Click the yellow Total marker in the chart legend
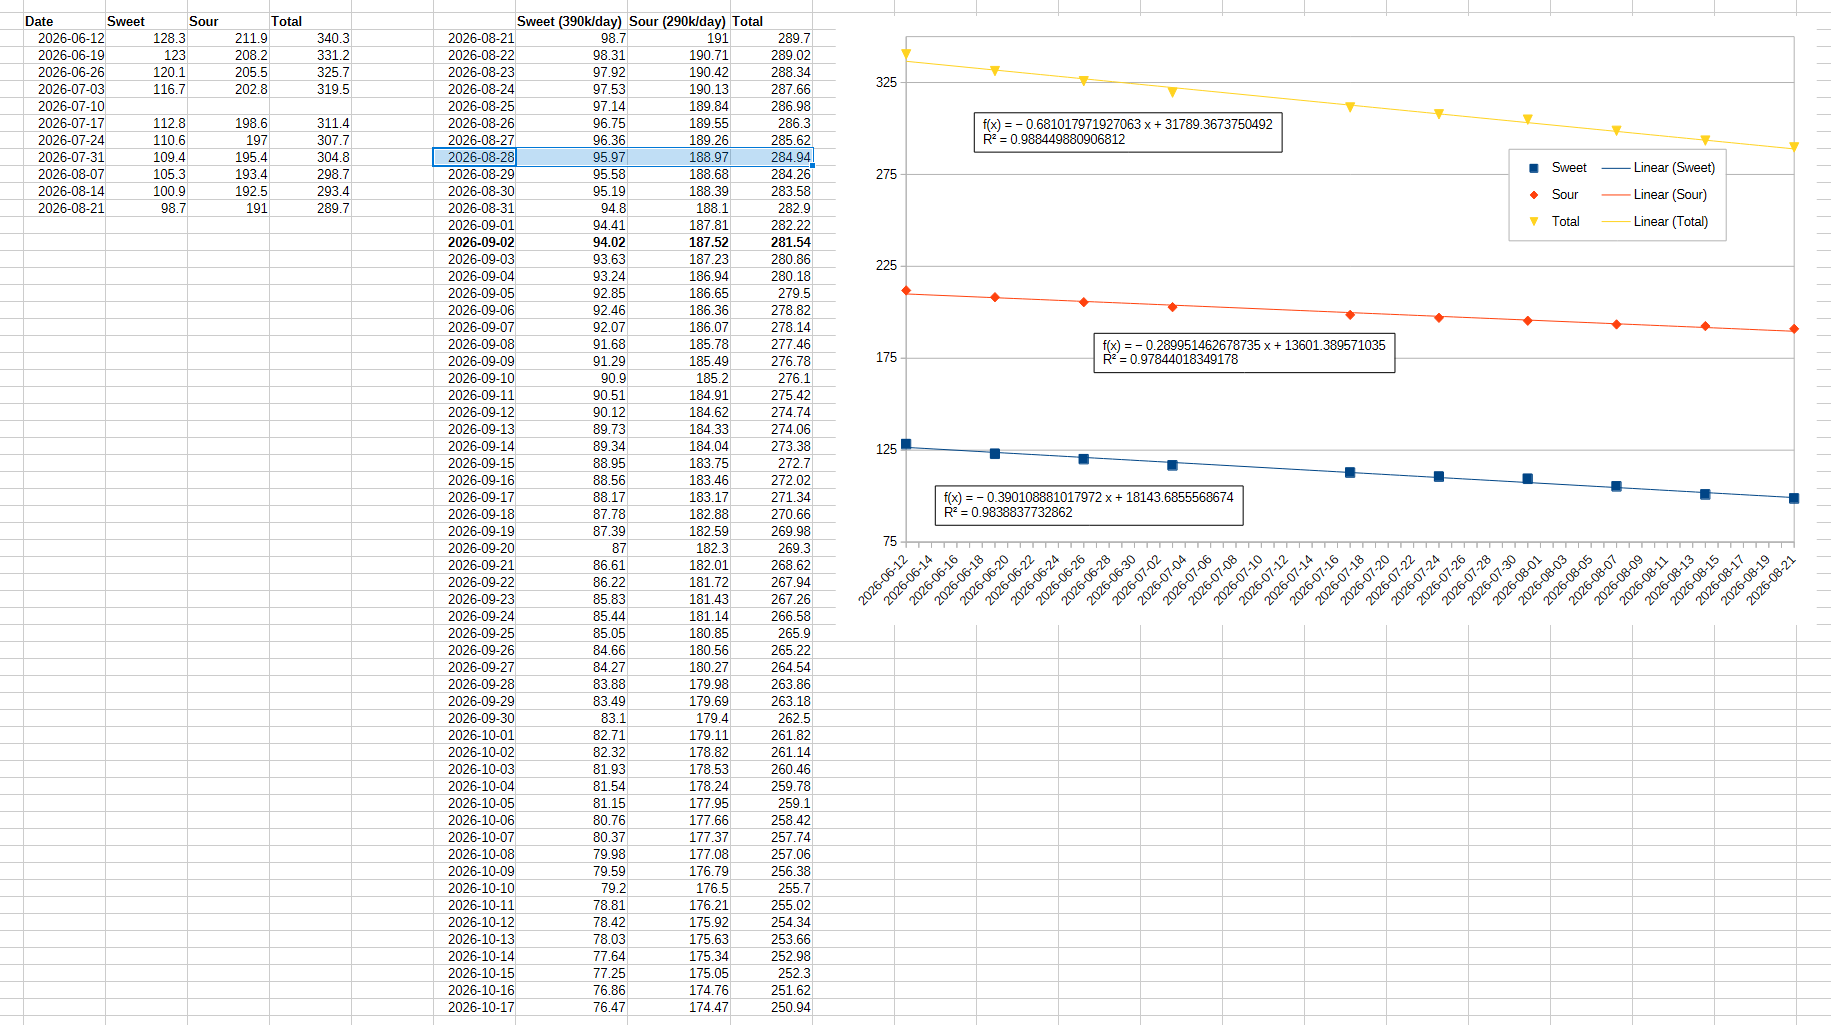Image resolution: width=1831 pixels, height=1025 pixels. [1534, 222]
